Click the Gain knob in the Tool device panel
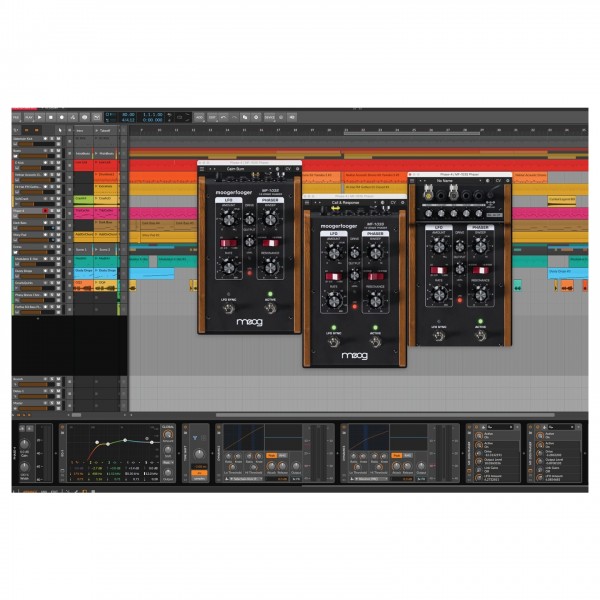 24,444
